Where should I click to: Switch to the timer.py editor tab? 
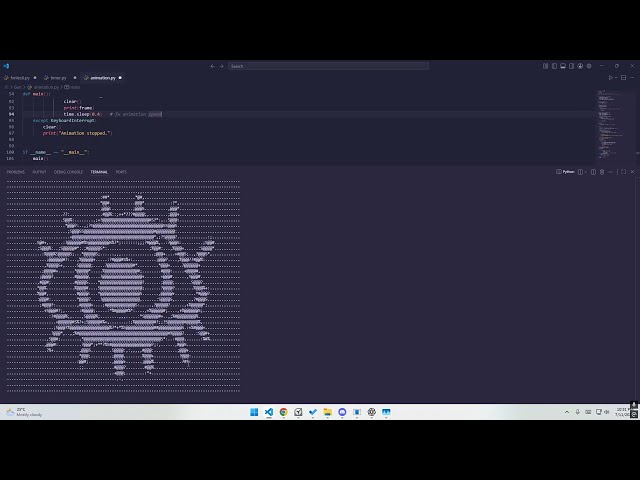58,78
